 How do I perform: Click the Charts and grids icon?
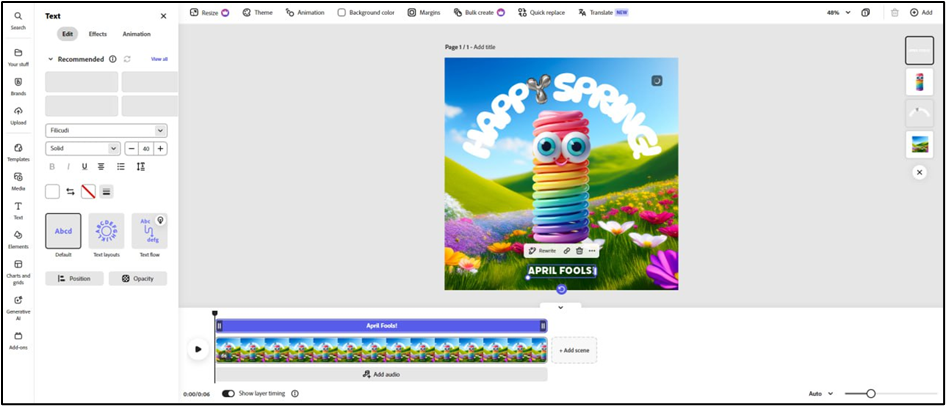click(18, 268)
